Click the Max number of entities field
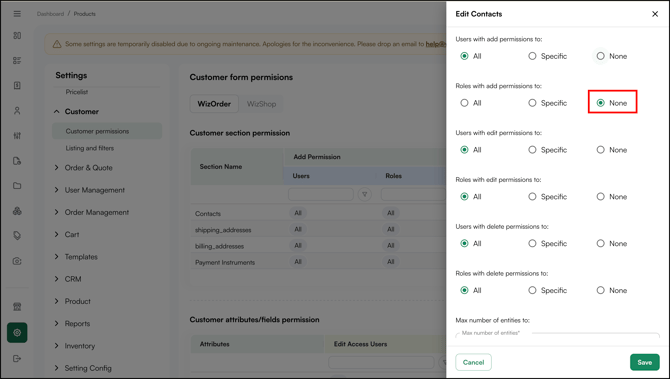 (x=558, y=335)
